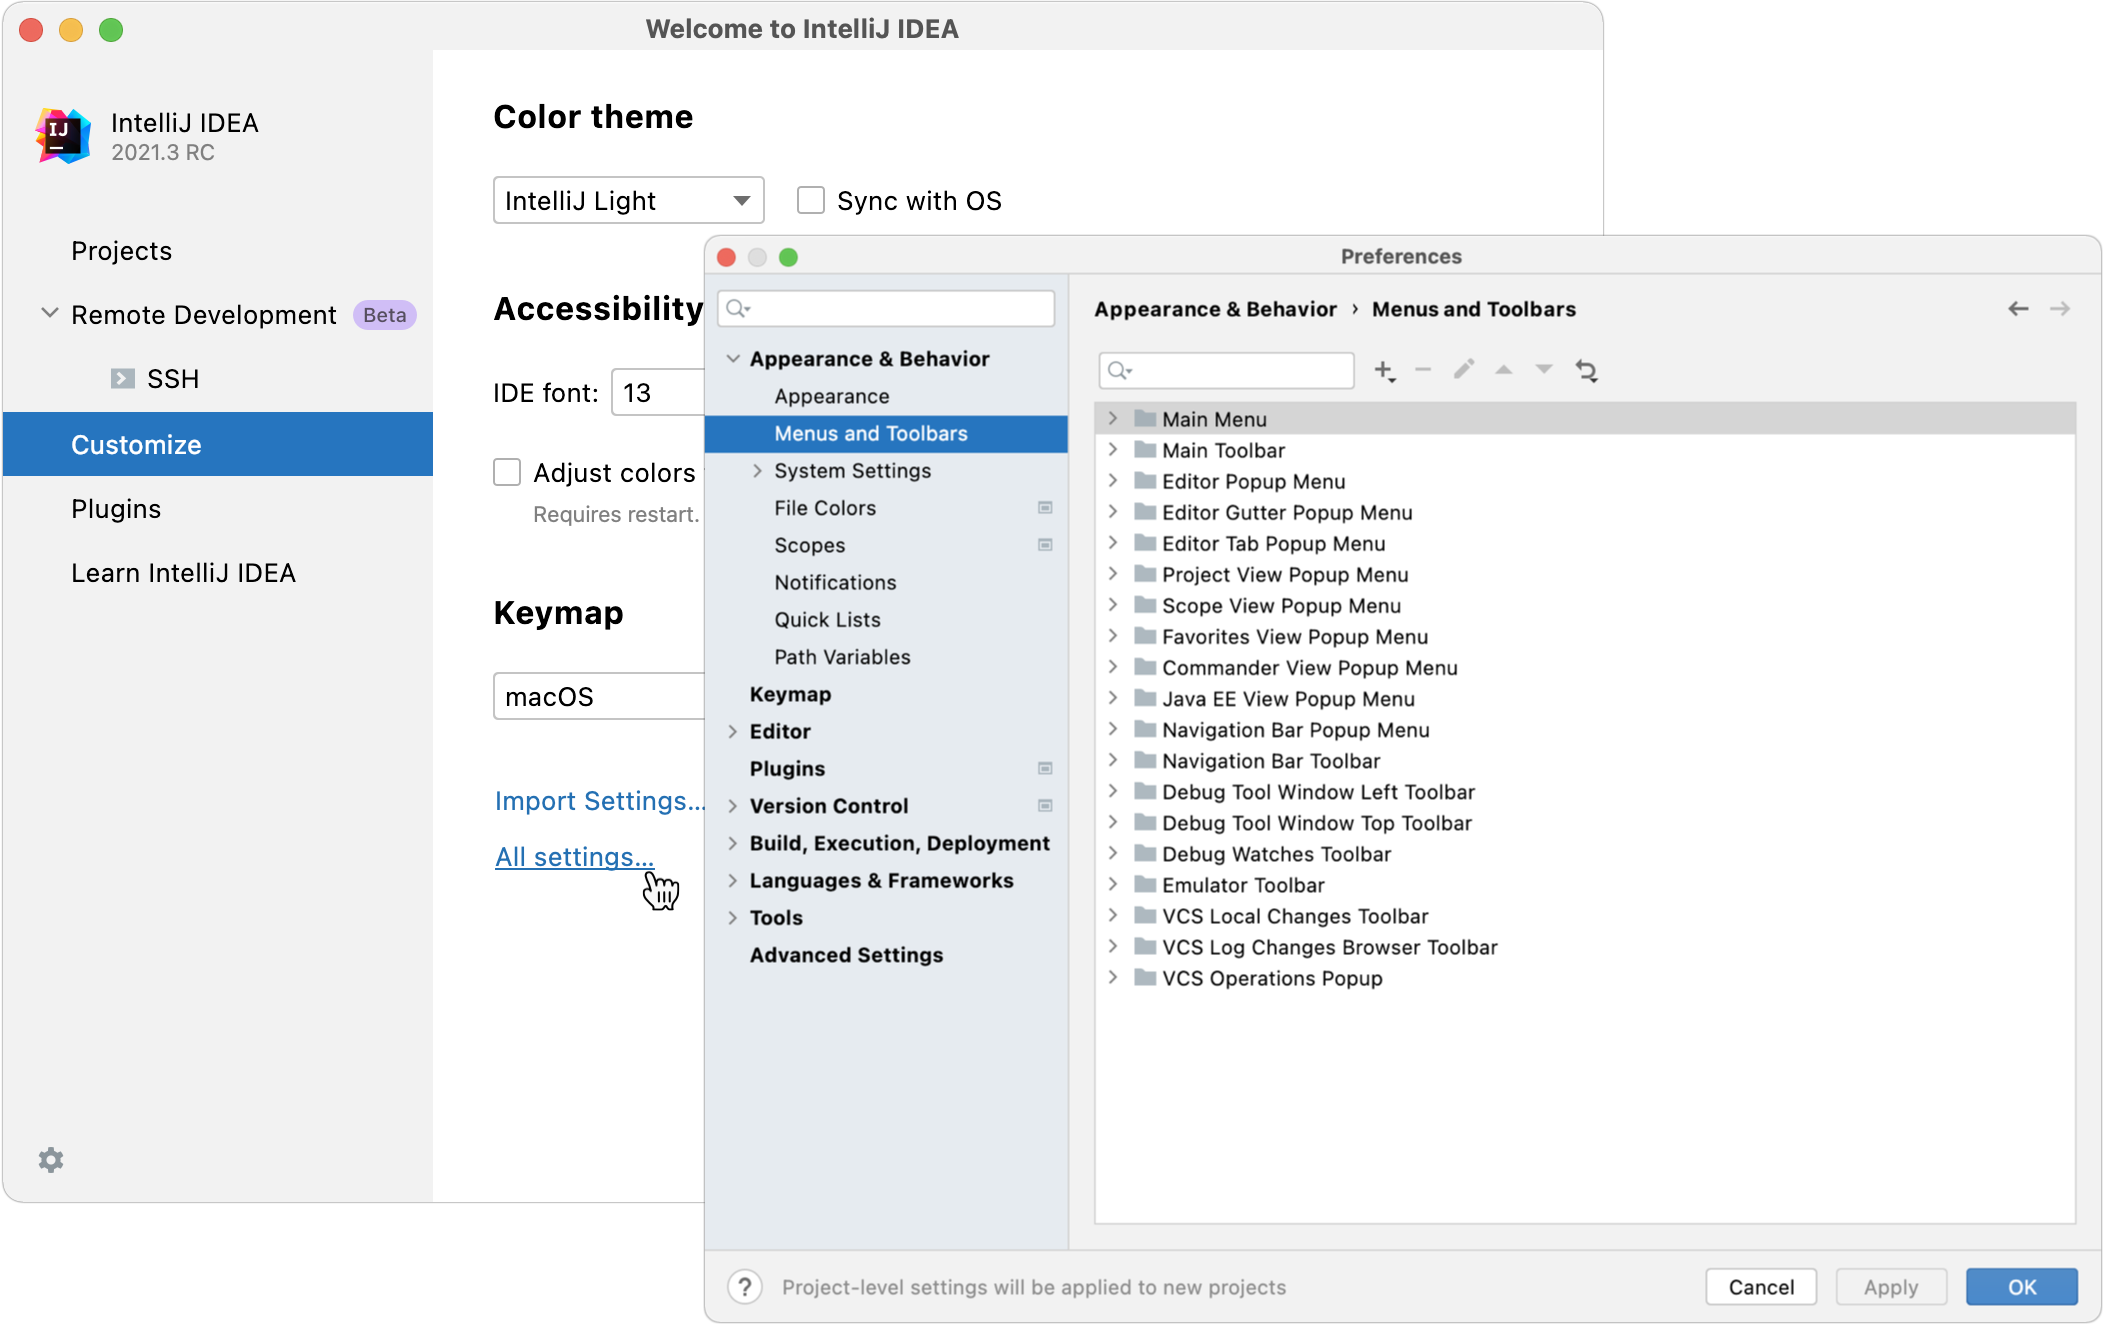The width and height of the screenshot is (2107, 1329).
Task: Click the Emulator Toolbar folder icon
Action: click(x=1145, y=885)
